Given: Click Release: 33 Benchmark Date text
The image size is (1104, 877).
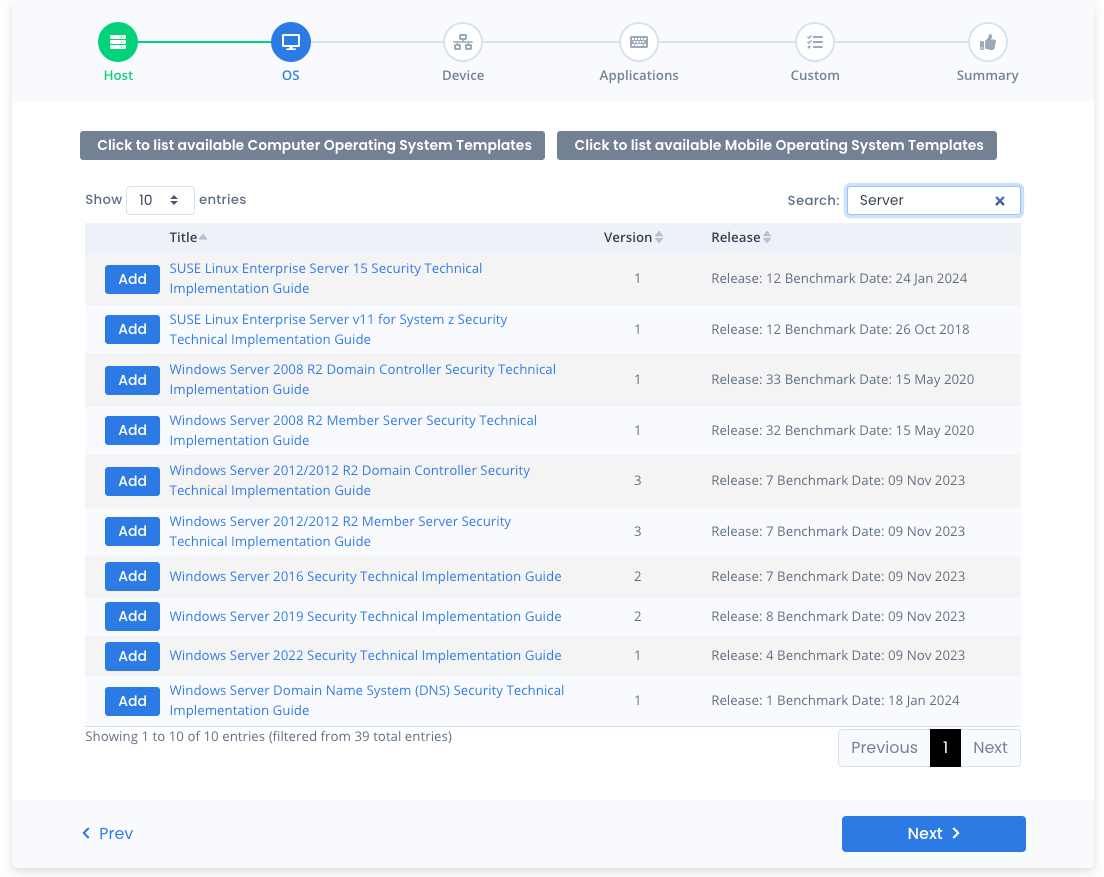Looking at the screenshot, I should 843,379.
